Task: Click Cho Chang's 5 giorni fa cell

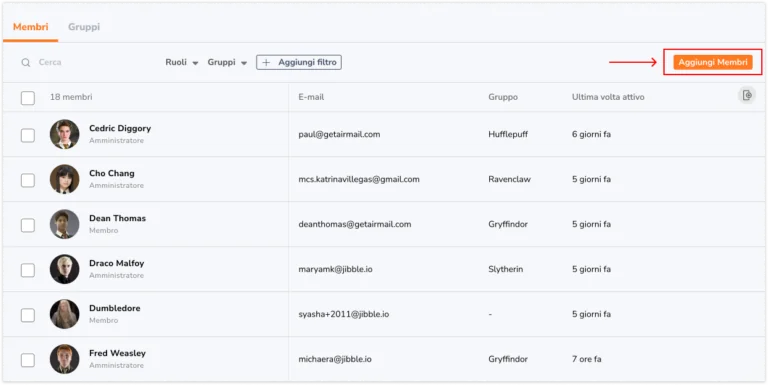Action: coord(592,179)
